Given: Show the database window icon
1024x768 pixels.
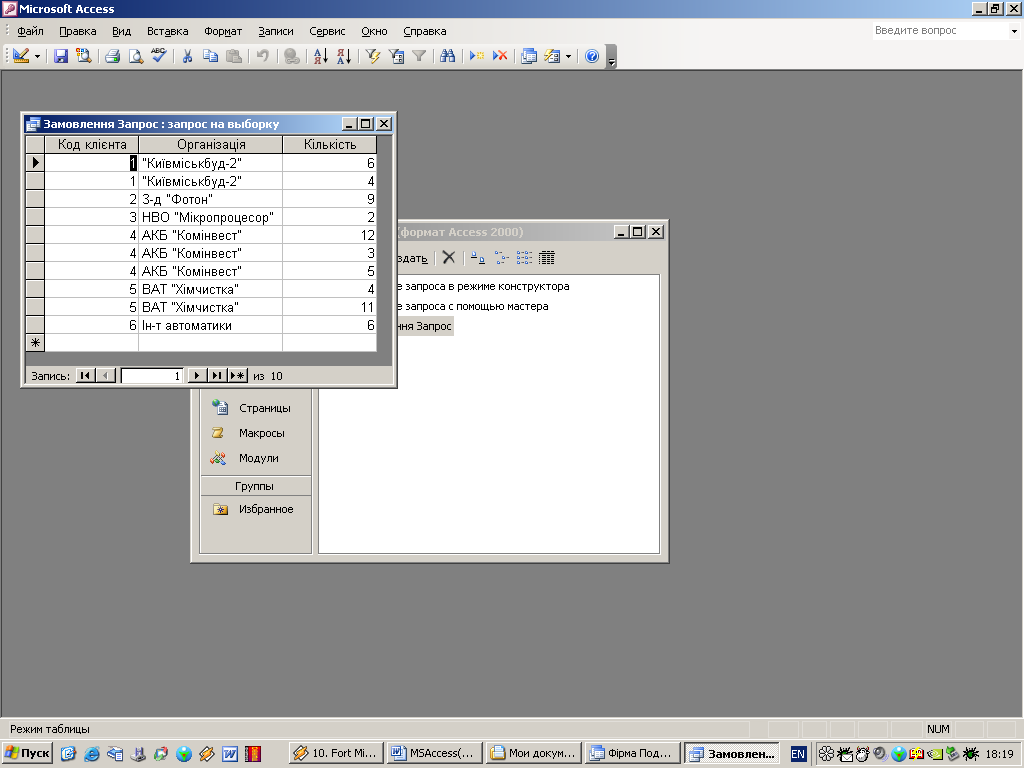Looking at the screenshot, I should pyautogui.click(x=529, y=56).
